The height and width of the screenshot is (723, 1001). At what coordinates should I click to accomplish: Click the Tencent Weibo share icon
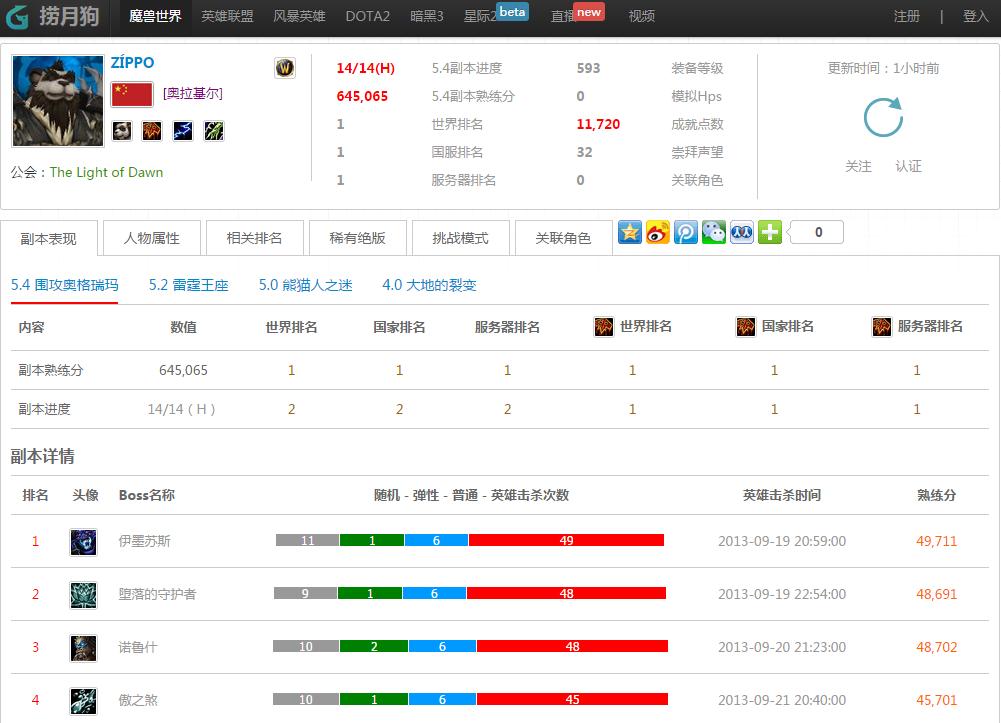pos(686,232)
